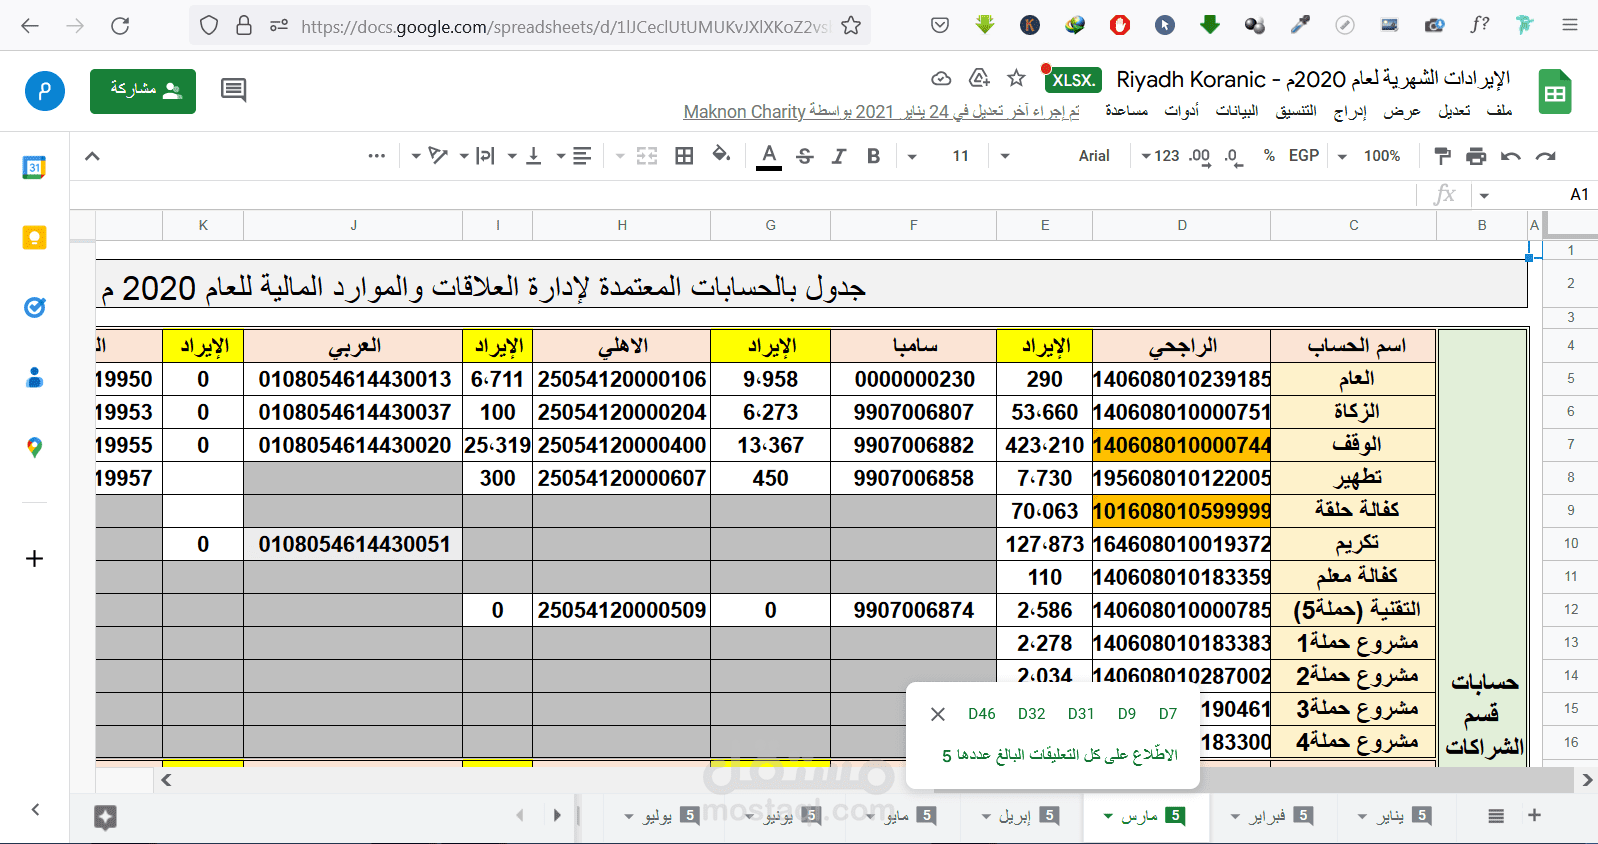The width and height of the screenshot is (1598, 844).
Task: Open the borders tool in the toolbar
Action: coord(684,156)
